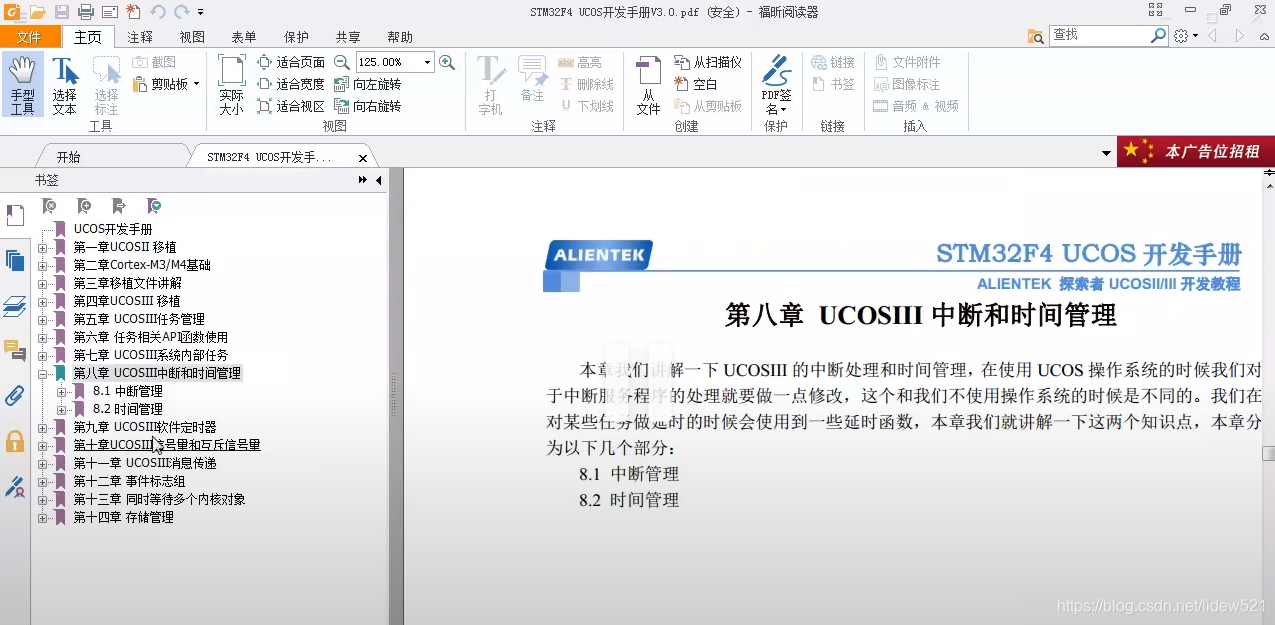Click into the 查找 search input field
The image size is (1275, 625).
coord(1098,35)
